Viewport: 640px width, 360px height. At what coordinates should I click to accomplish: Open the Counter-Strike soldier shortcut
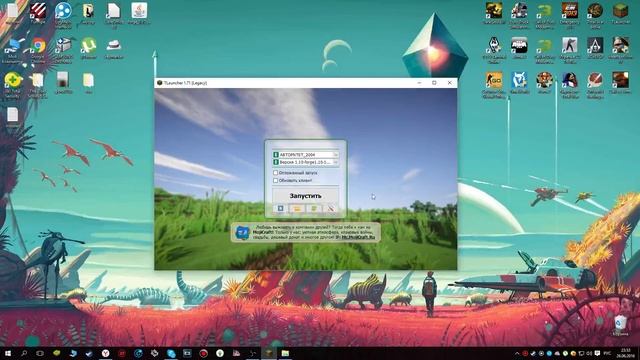pyautogui.click(x=569, y=46)
